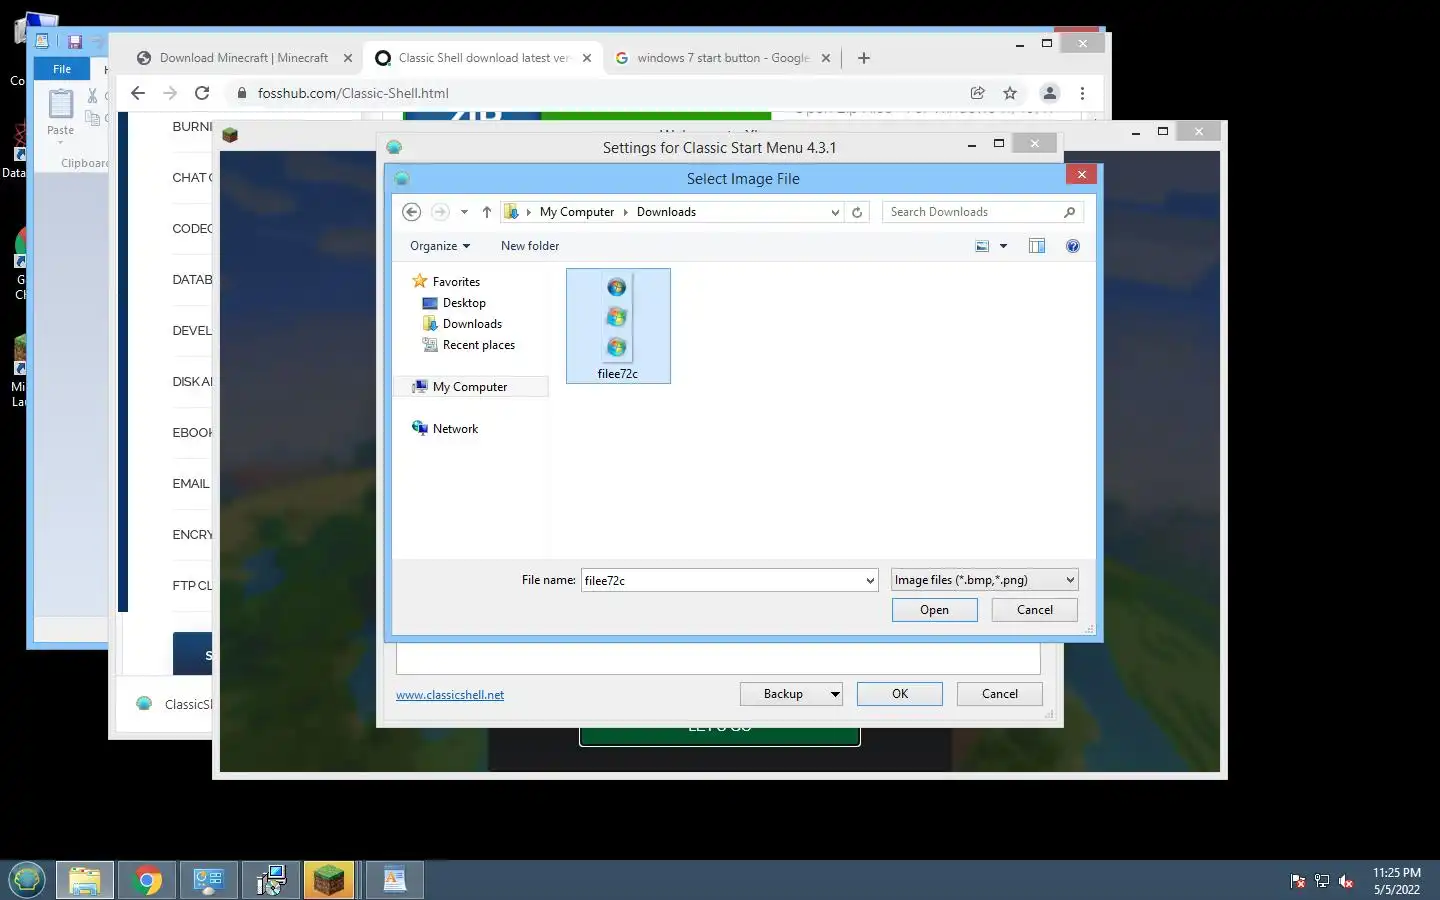Expand the address bar previous locations dropdown

coord(835,212)
